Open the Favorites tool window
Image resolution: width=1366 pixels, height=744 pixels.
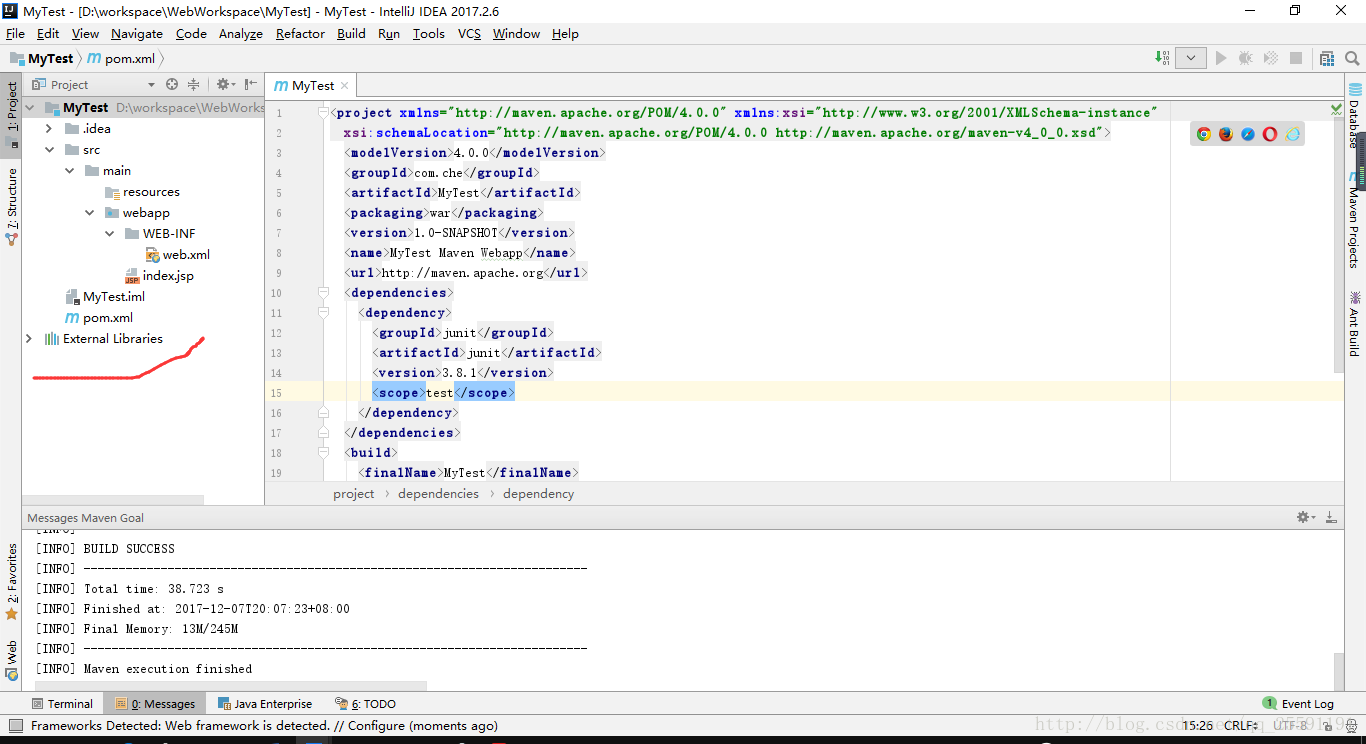click(12, 582)
